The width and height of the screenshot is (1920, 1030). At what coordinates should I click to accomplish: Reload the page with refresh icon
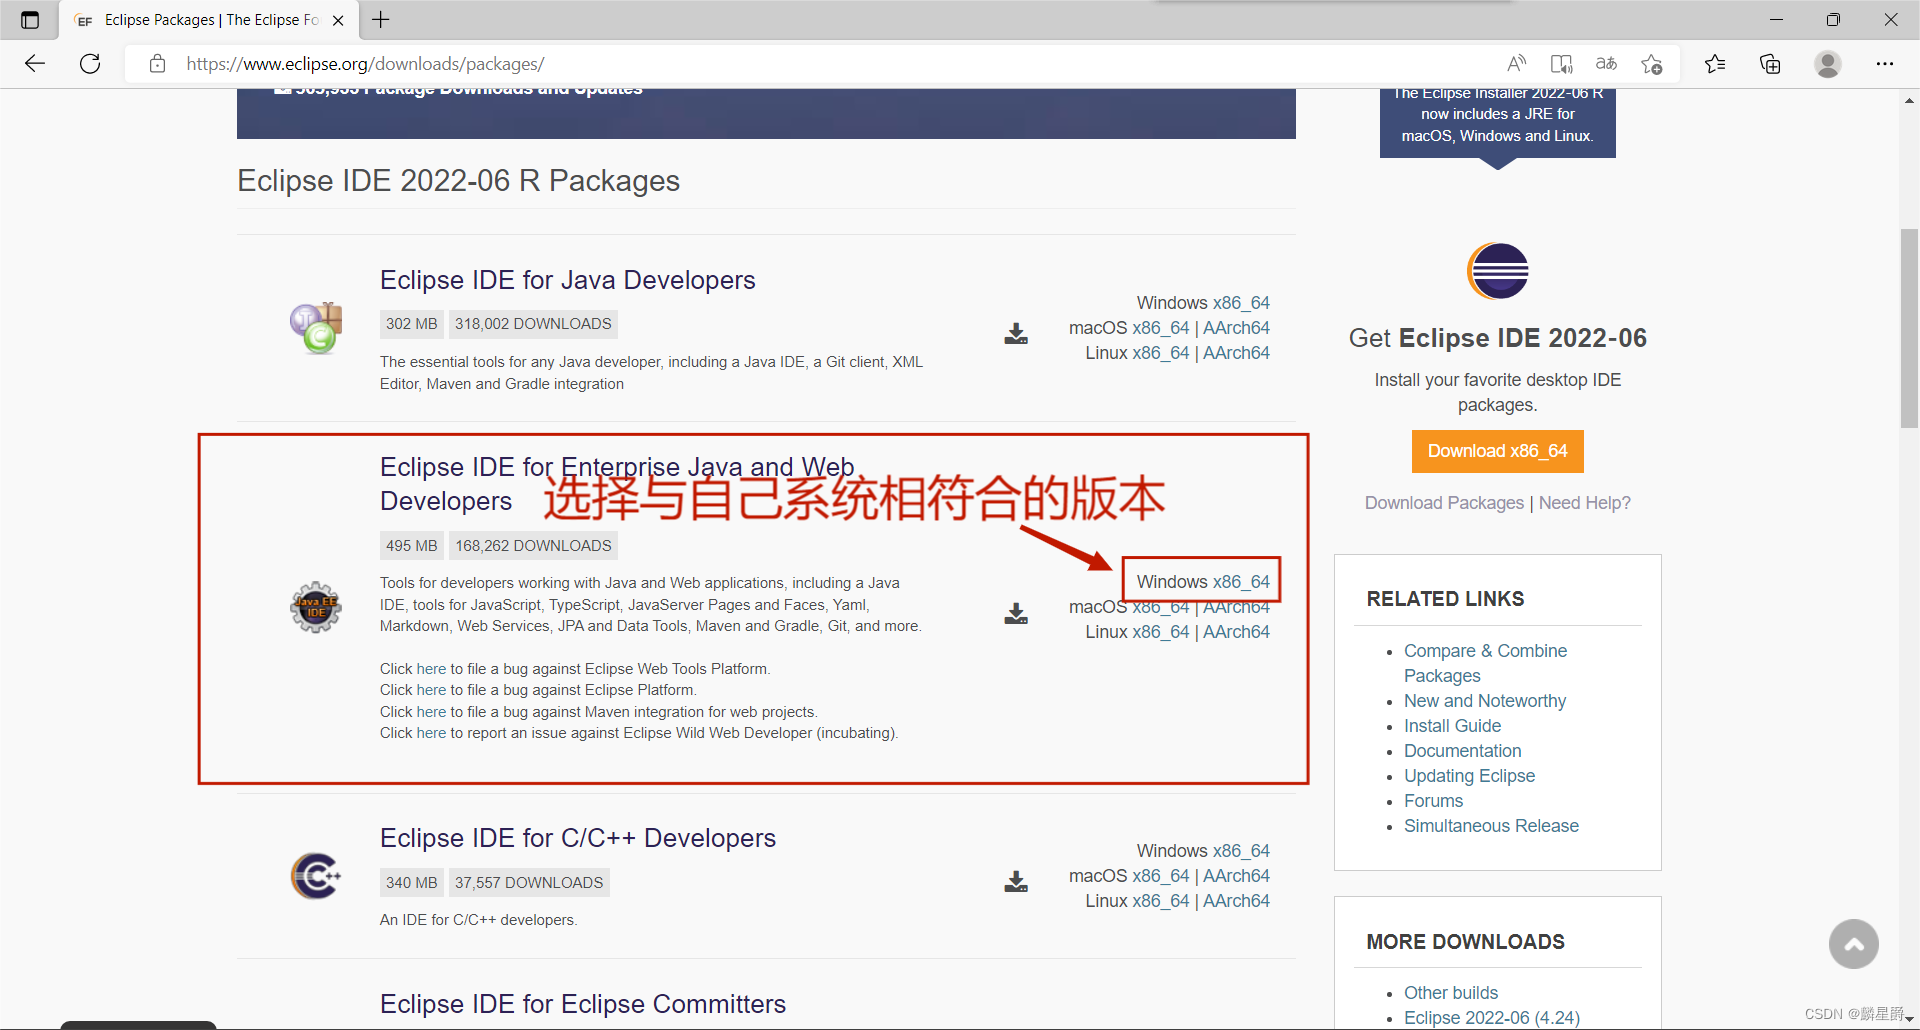tap(90, 64)
